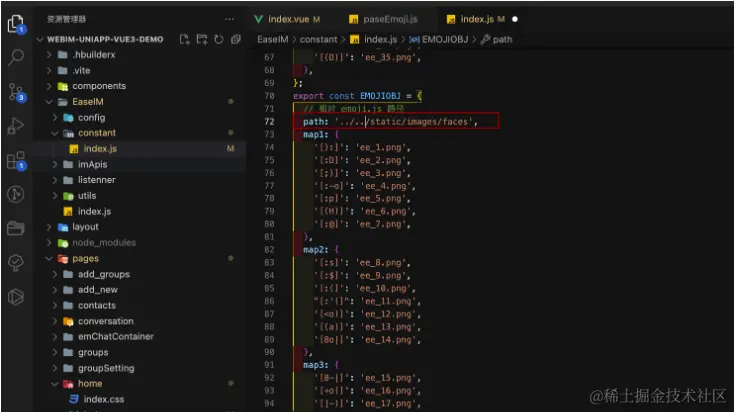Click the map1: code line
The width and height of the screenshot is (734, 412).
321,134
